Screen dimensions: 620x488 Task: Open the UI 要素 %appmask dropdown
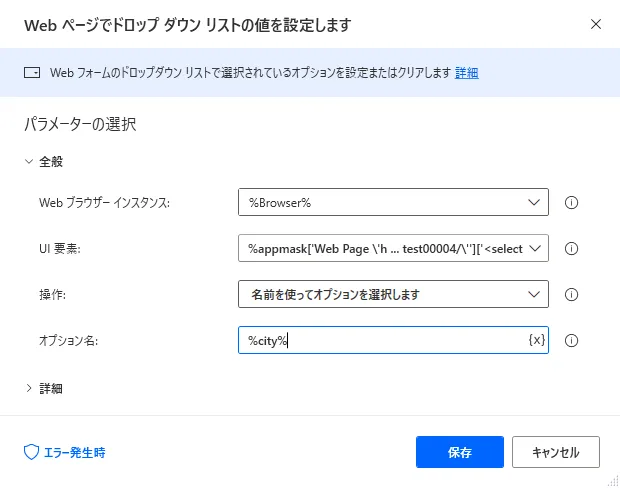click(x=394, y=249)
